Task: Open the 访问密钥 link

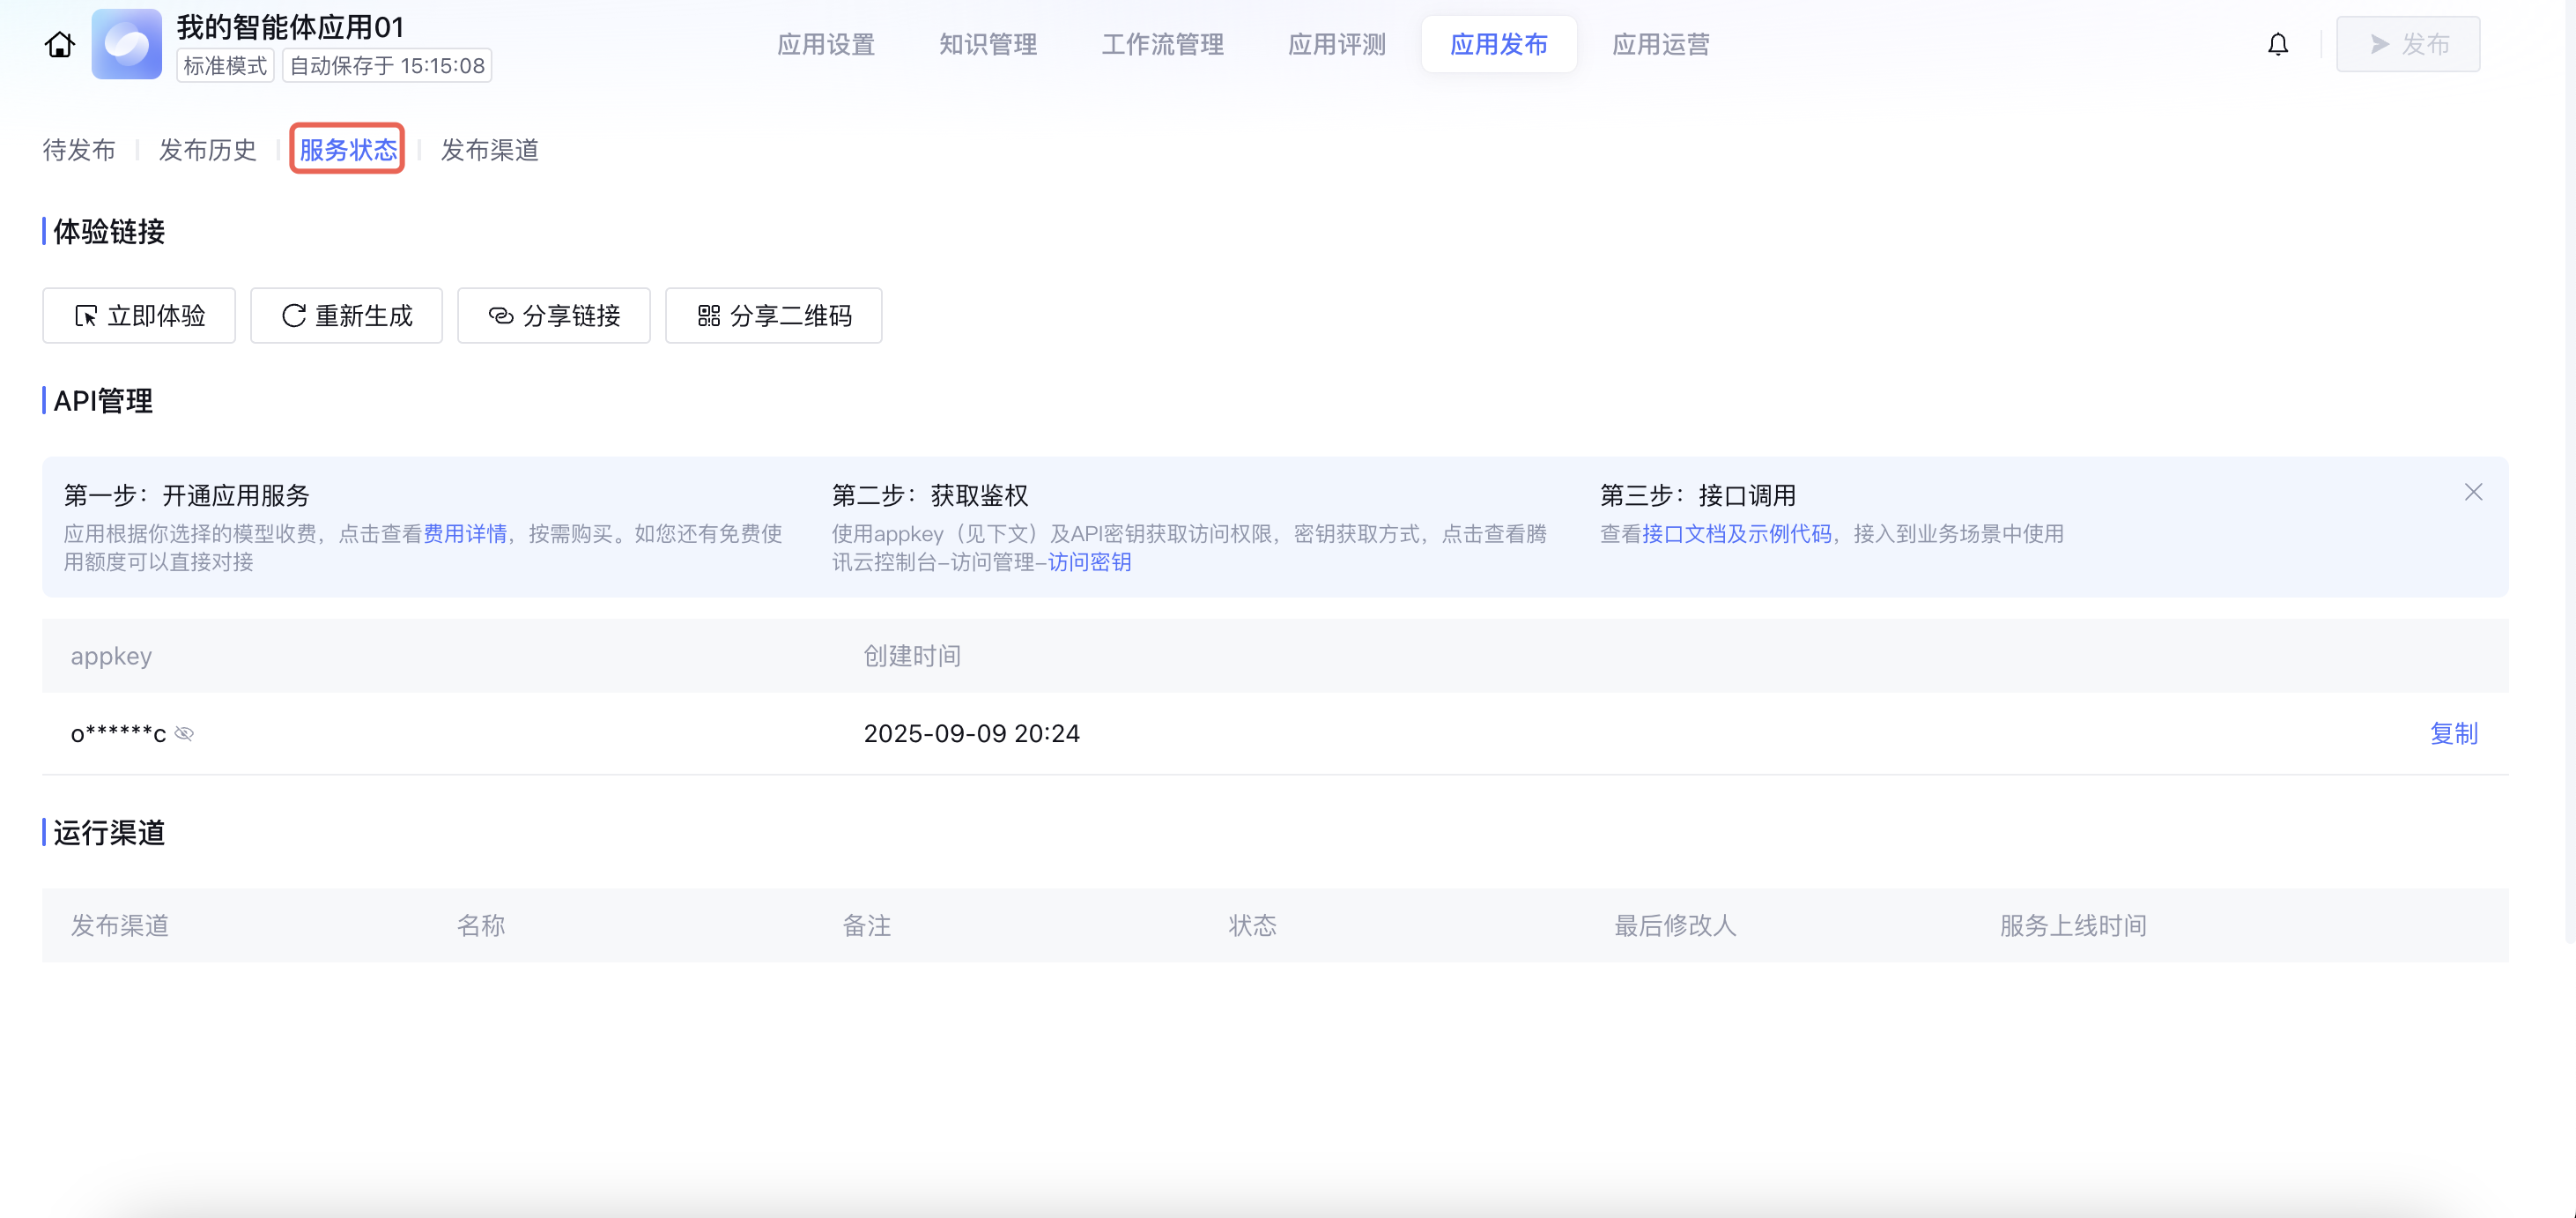Action: tap(1089, 562)
